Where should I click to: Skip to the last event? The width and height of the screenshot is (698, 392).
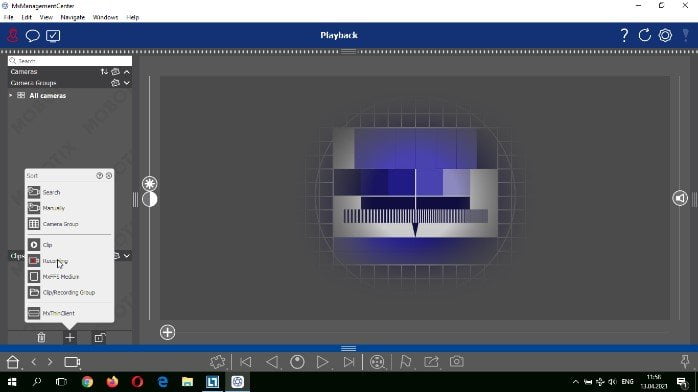pyautogui.click(x=349, y=362)
